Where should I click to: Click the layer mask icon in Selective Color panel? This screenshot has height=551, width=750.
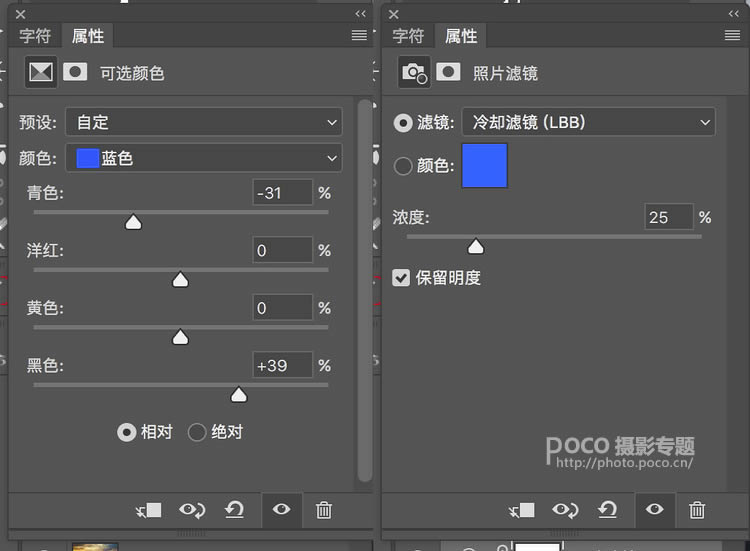point(75,72)
